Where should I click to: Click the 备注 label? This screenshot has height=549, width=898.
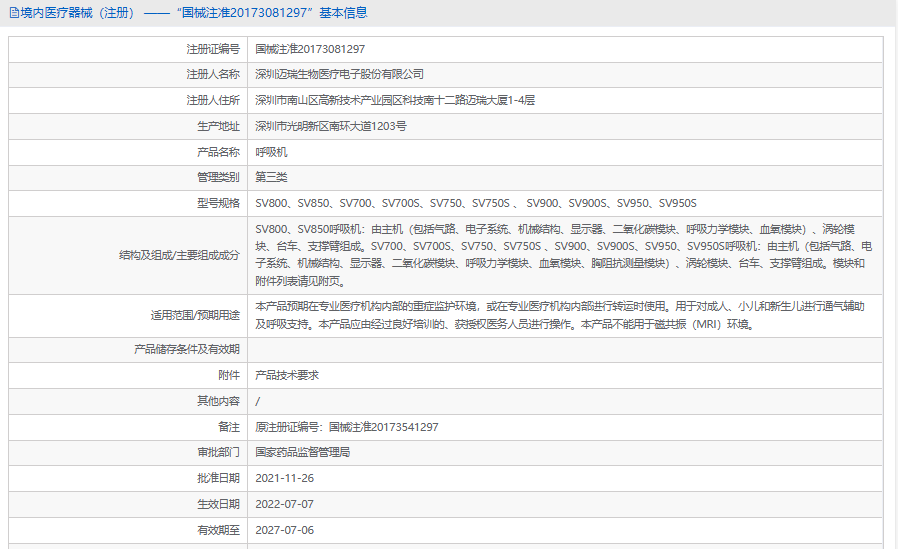tap(229, 427)
